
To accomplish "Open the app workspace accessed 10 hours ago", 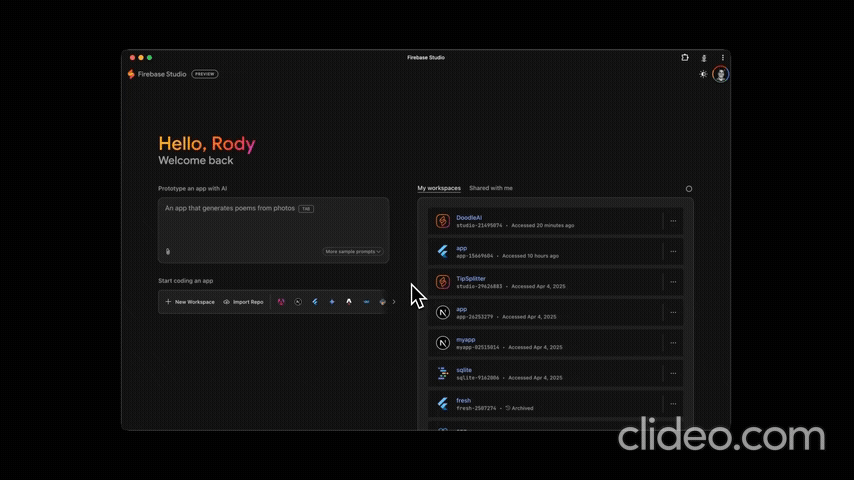I will [461, 248].
